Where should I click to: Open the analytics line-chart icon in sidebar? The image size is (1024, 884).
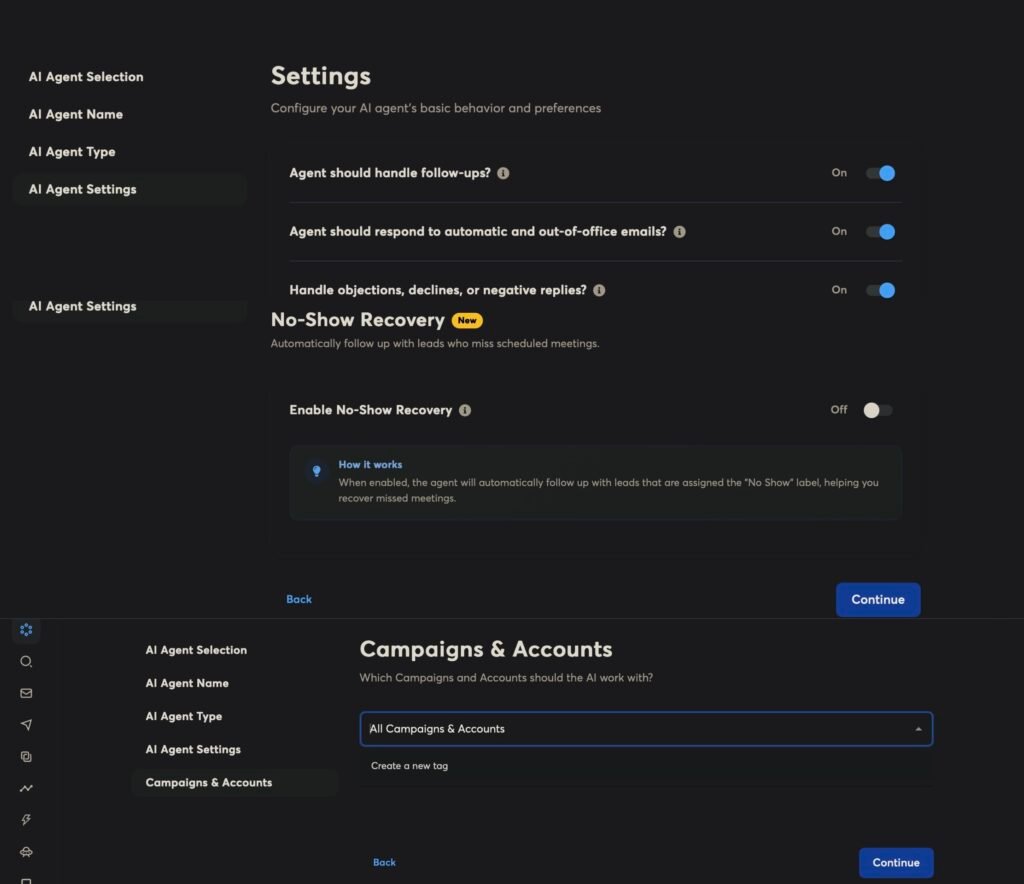point(26,788)
